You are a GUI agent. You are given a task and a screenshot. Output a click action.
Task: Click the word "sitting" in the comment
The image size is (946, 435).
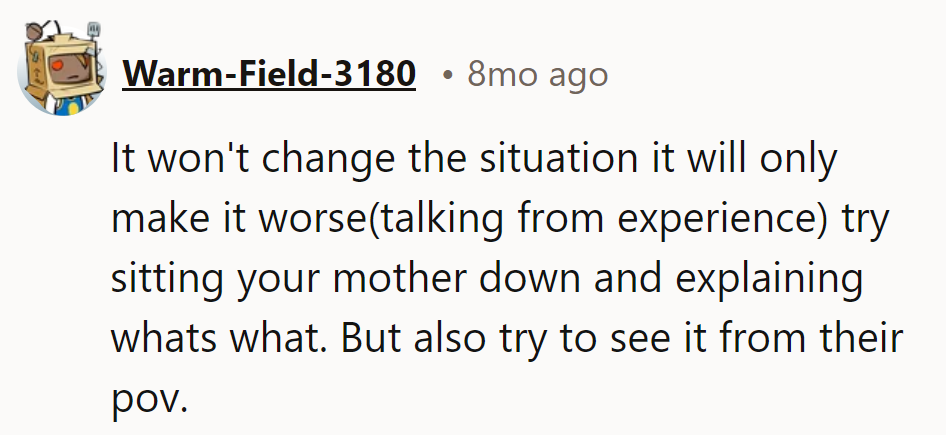coord(167,279)
